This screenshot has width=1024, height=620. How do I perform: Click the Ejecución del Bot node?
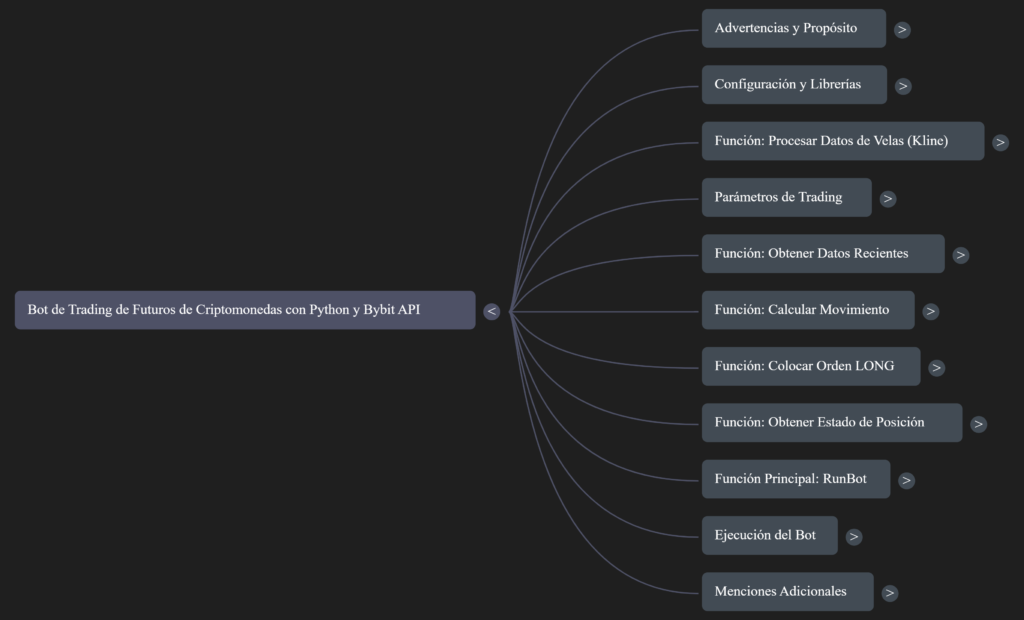pos(769,535)
